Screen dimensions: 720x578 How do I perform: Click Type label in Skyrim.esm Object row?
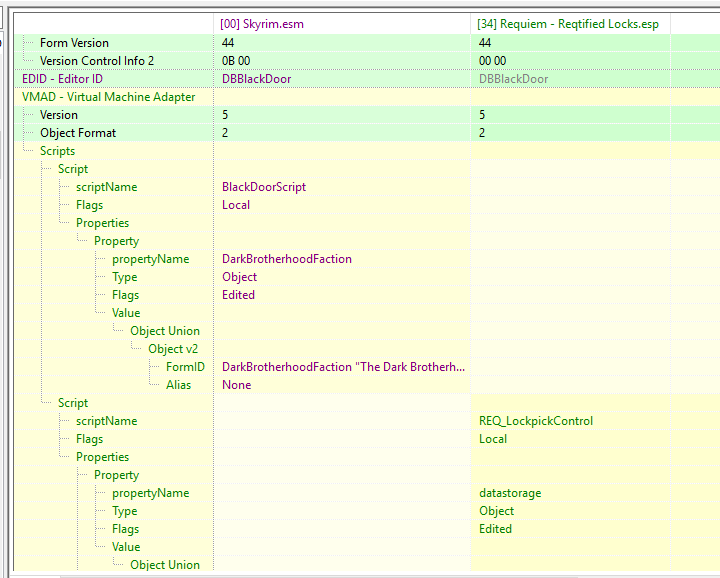[124, 277]
